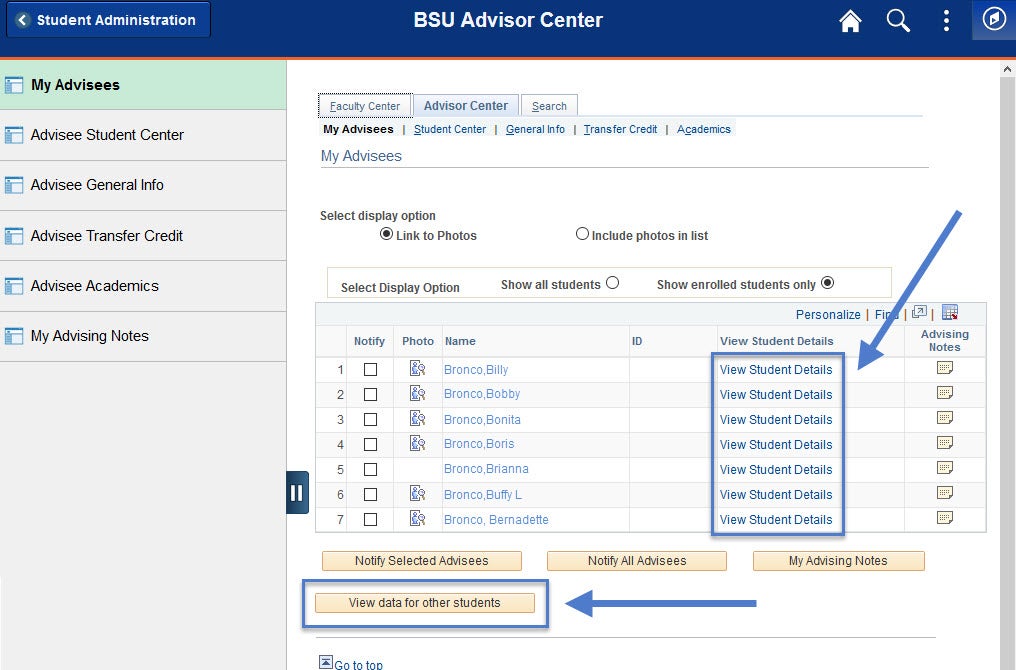This screenshot has height=670, width=1016.
Task: Open the three-dot actions menu
Action: pyautogui.click(x=946, y=20)
